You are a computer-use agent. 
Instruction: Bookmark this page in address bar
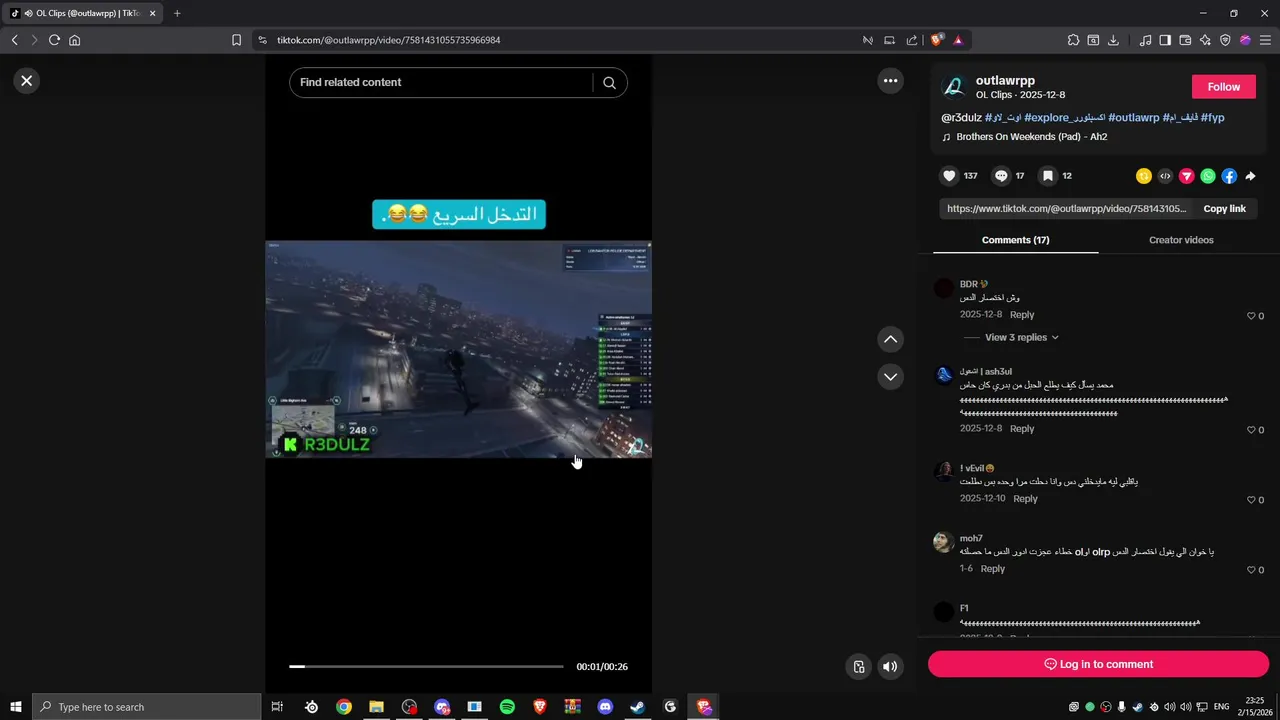coord(236,40)
